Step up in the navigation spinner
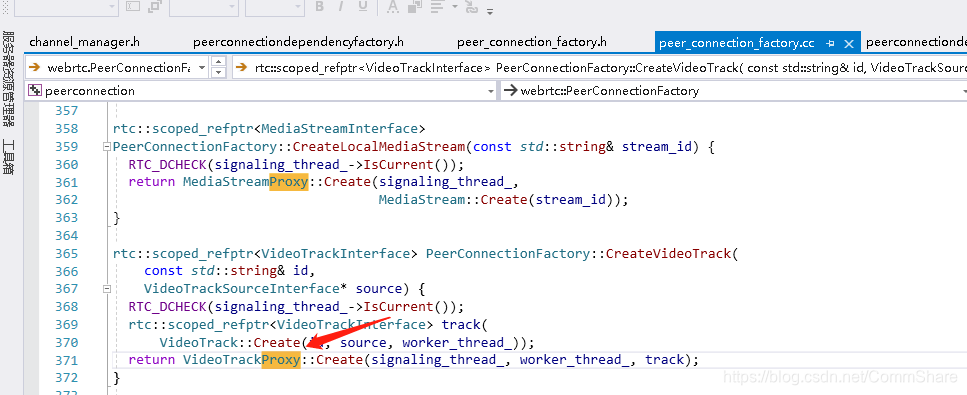Viewport: 967px width, 395px height. (218, 62)
